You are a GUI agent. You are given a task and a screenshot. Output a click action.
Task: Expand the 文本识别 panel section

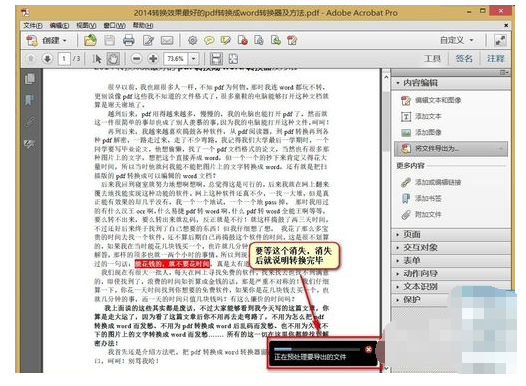point(451,287)
